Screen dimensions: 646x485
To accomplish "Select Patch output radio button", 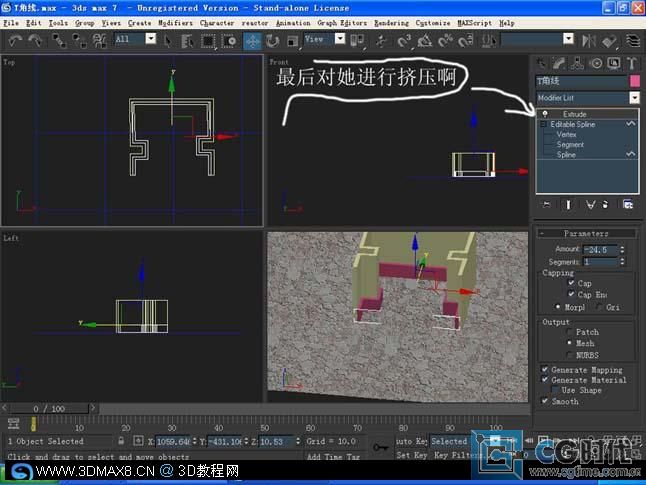I will 569,332.
